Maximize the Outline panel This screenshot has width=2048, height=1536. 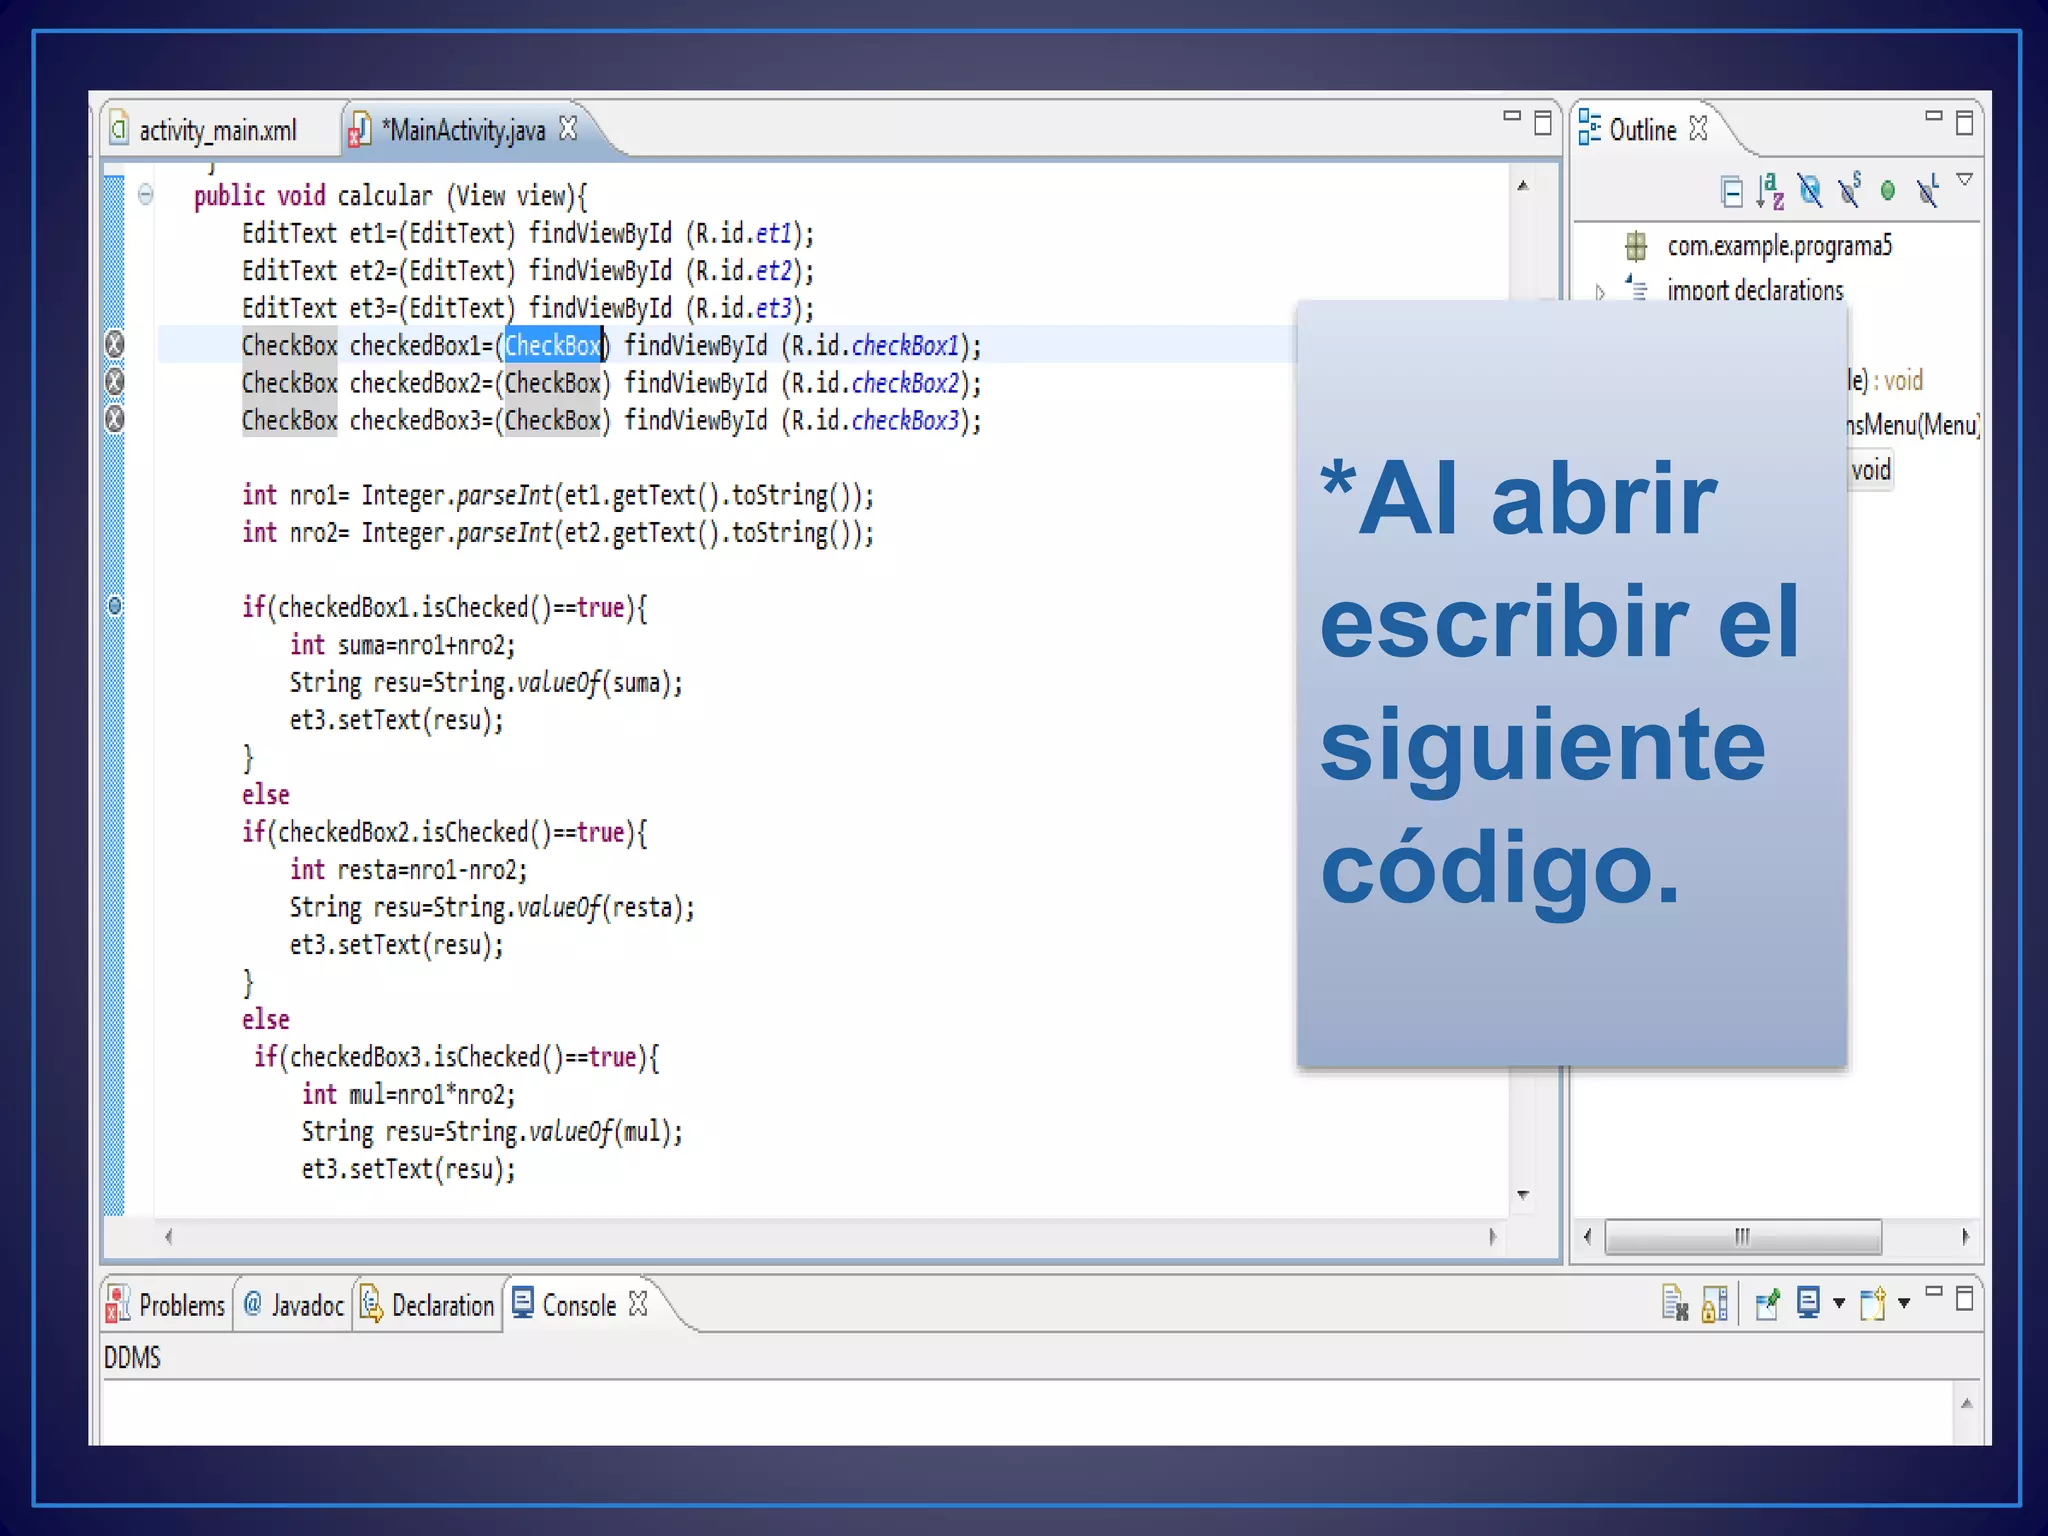coord(1964,123)
